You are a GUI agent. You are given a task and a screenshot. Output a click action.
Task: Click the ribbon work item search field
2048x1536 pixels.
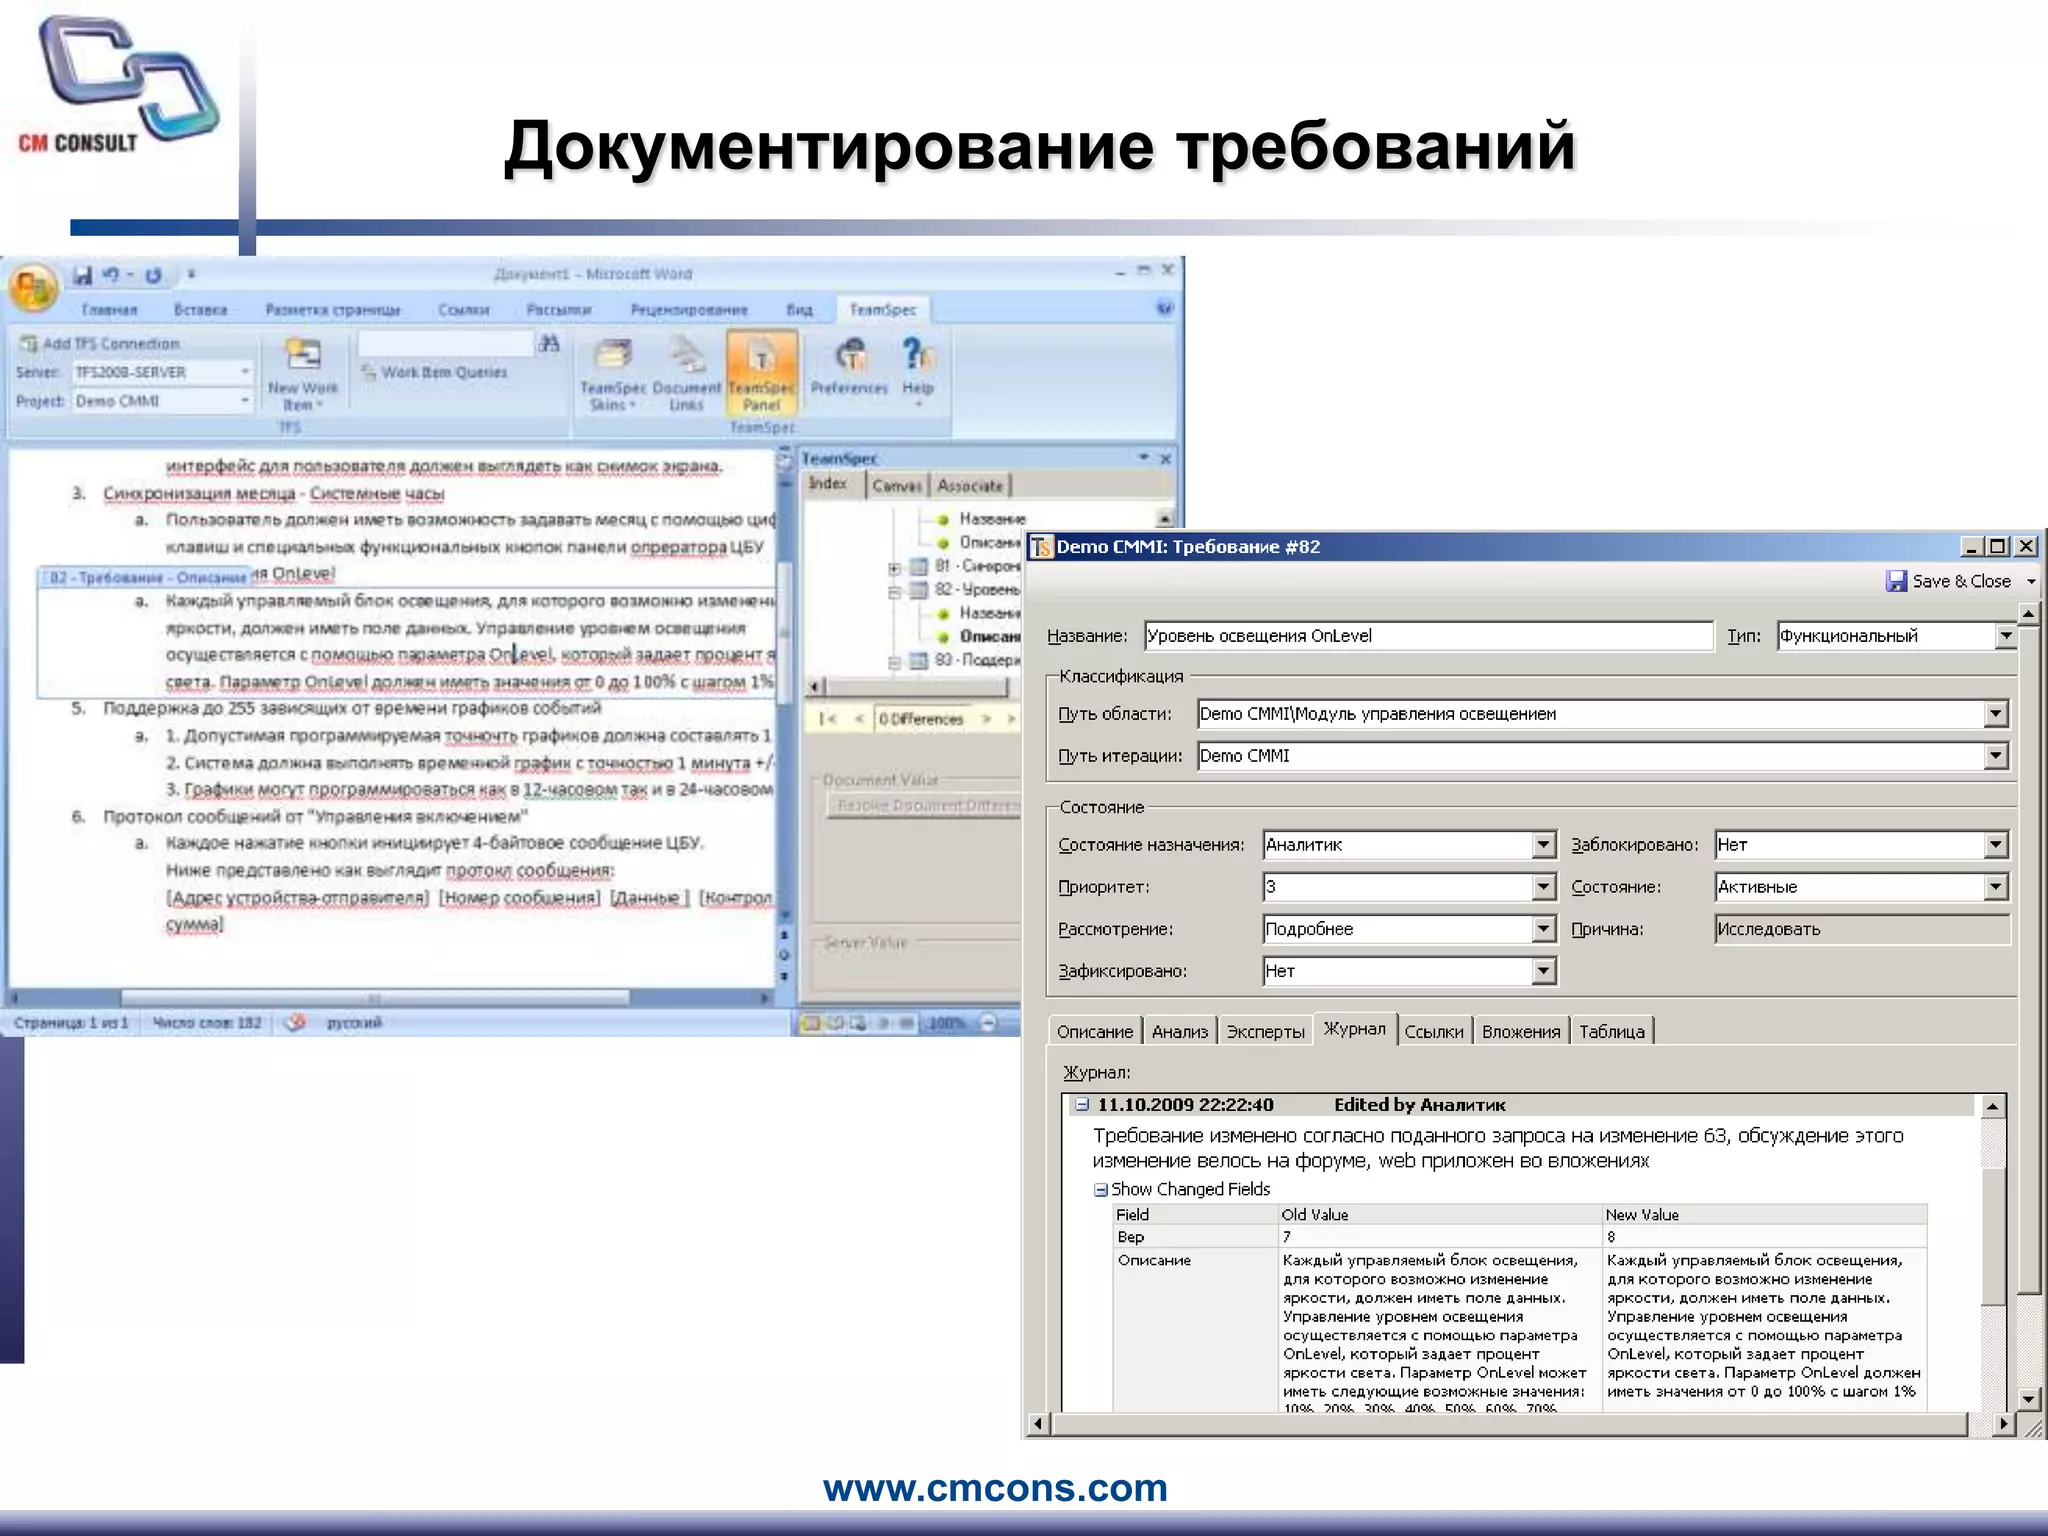(x=445, y=344)
